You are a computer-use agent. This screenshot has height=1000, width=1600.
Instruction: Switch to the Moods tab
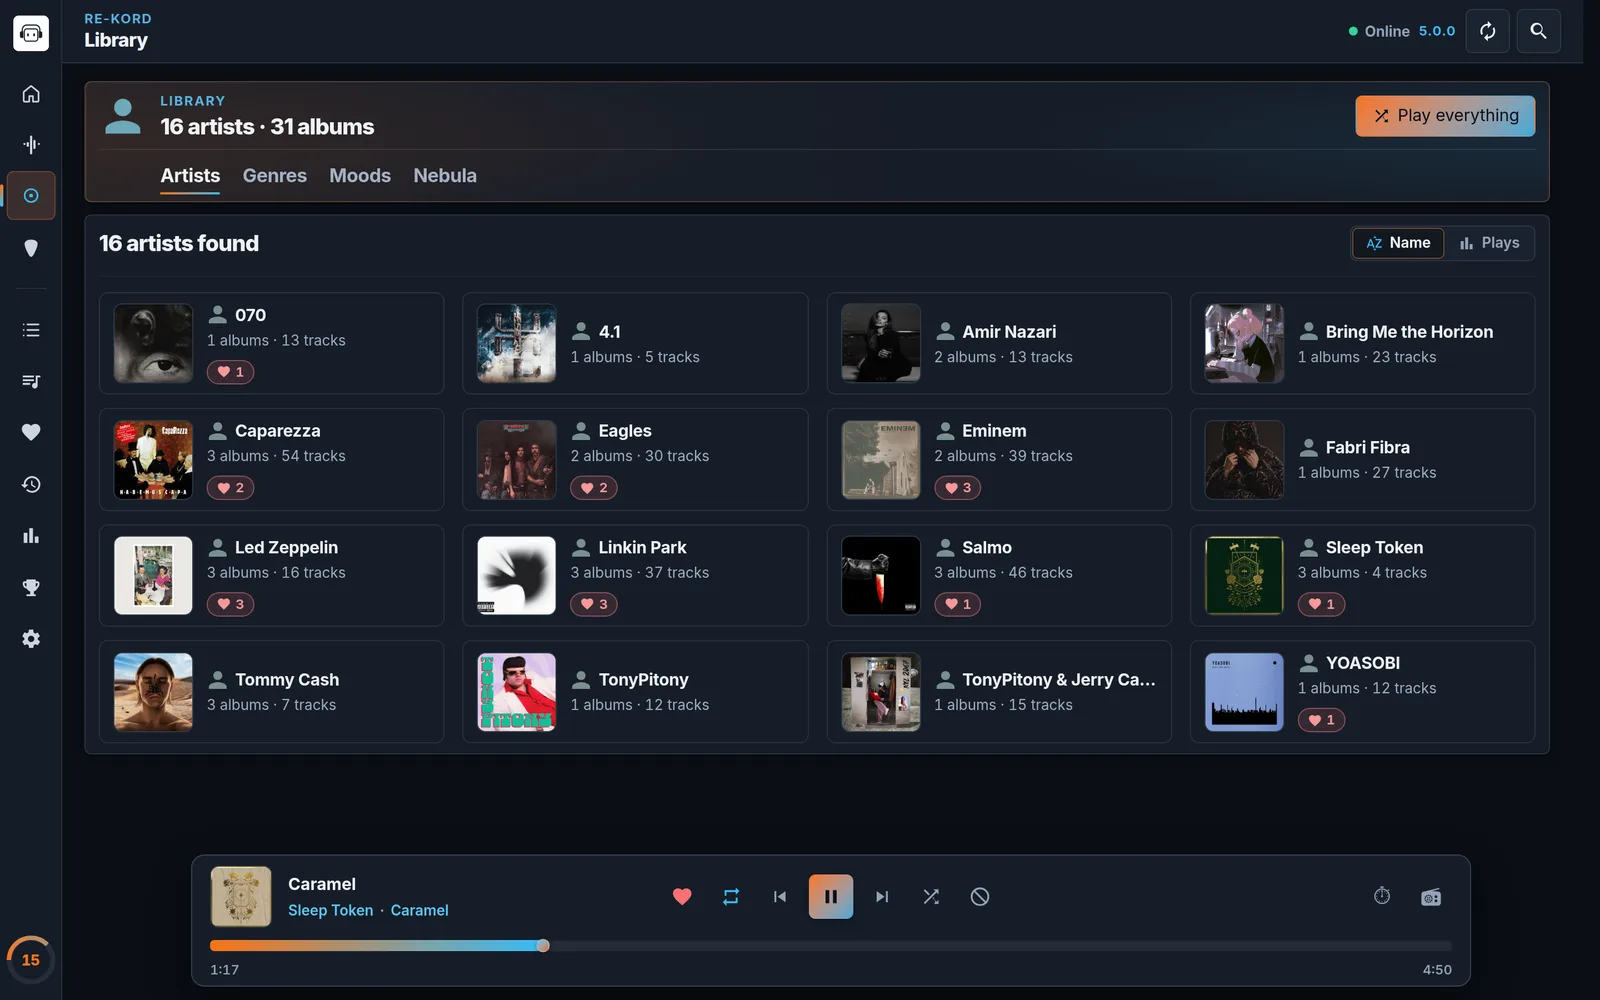360,176
